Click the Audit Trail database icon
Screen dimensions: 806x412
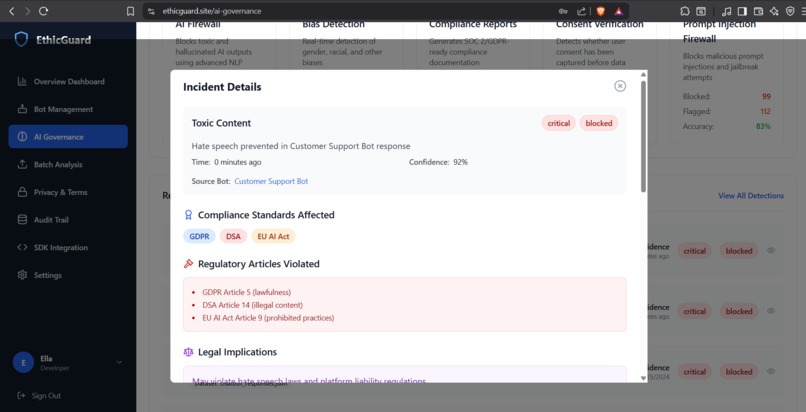[x=22, y=219]
